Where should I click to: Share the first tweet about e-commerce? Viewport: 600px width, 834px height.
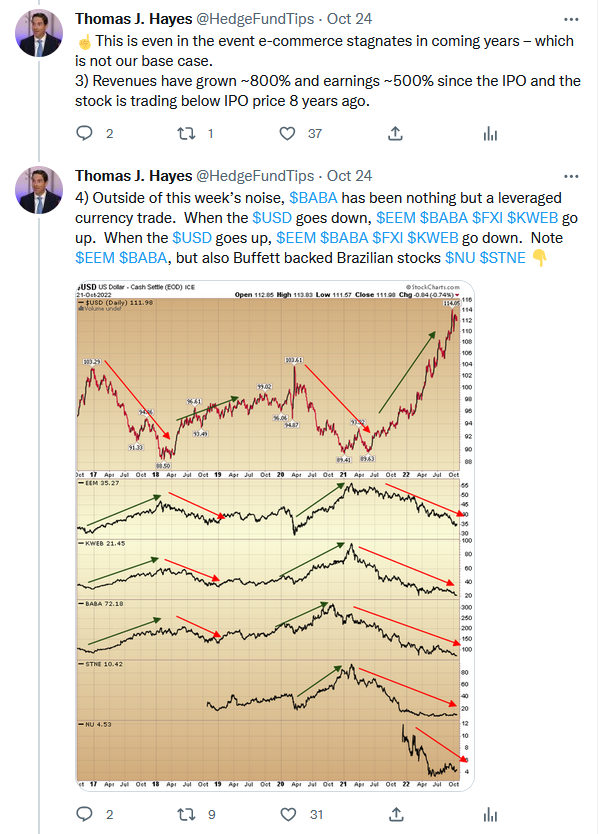[x=395, y=134]
